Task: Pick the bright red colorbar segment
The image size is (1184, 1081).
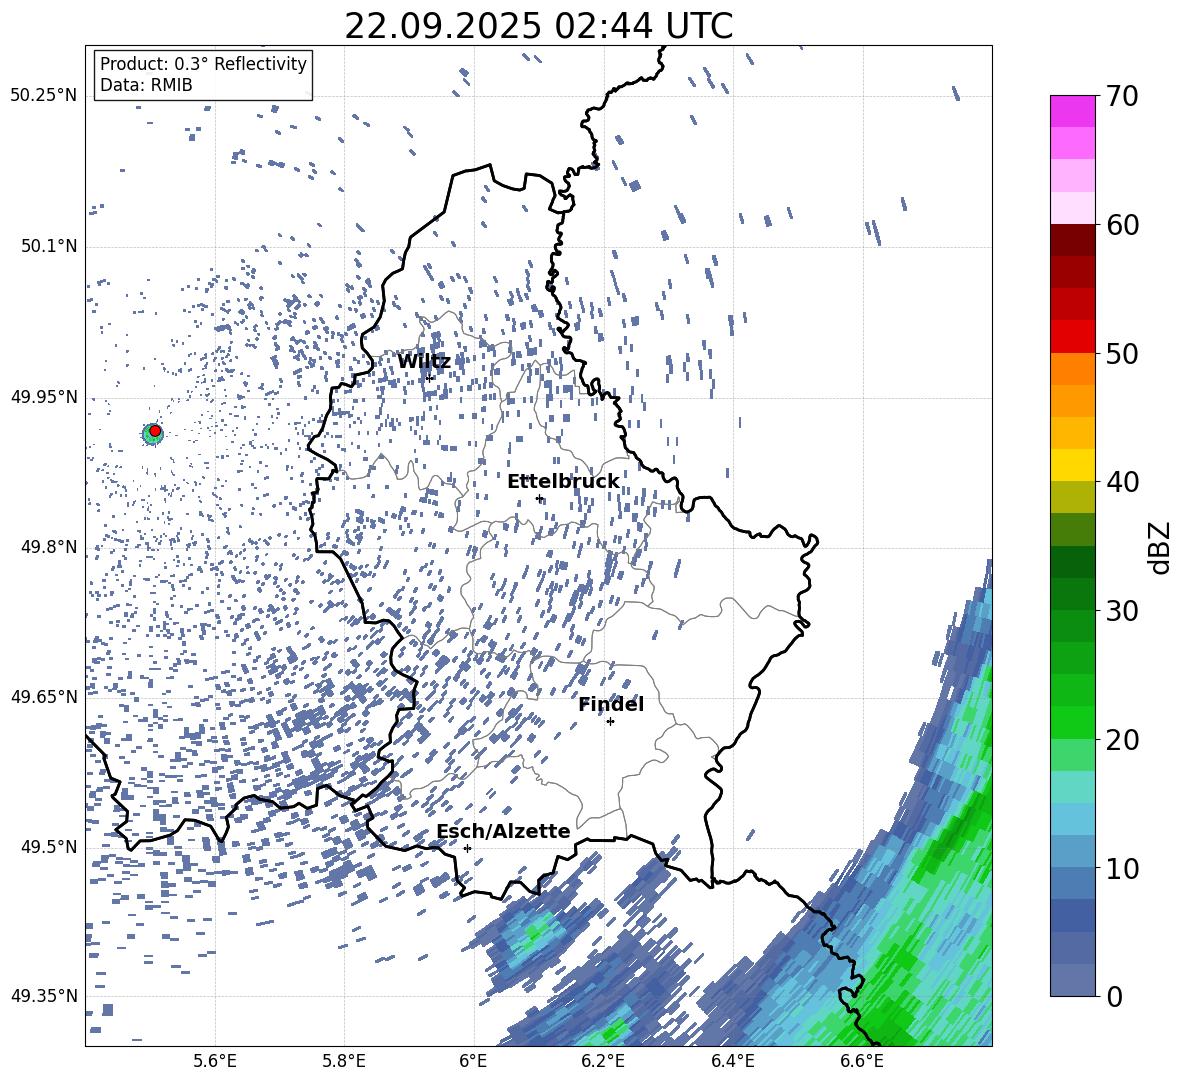Action: click(x=1072, y=337)
